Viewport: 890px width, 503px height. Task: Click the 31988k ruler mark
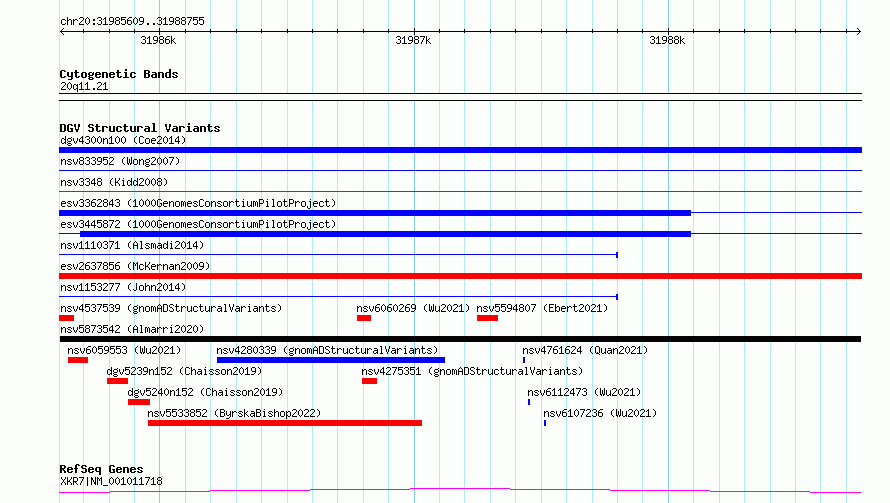pyautogui.click(x=668, y=40)
